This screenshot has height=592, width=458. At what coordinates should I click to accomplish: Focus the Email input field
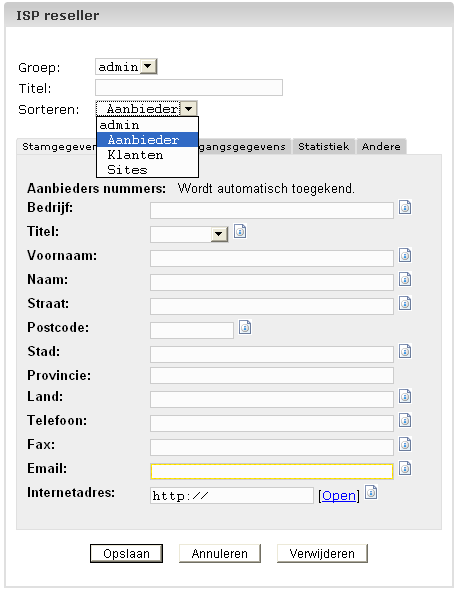[x=272, y=472]
